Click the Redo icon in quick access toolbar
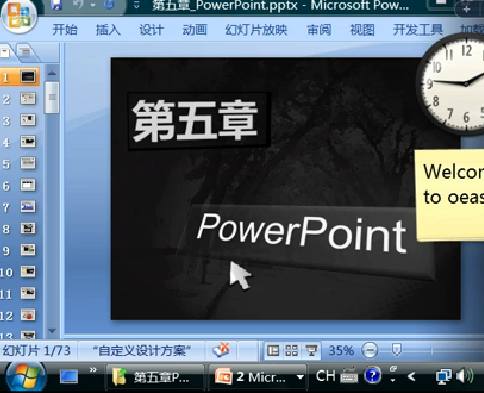This screenshot has width=484, height=393. point(109,5)
